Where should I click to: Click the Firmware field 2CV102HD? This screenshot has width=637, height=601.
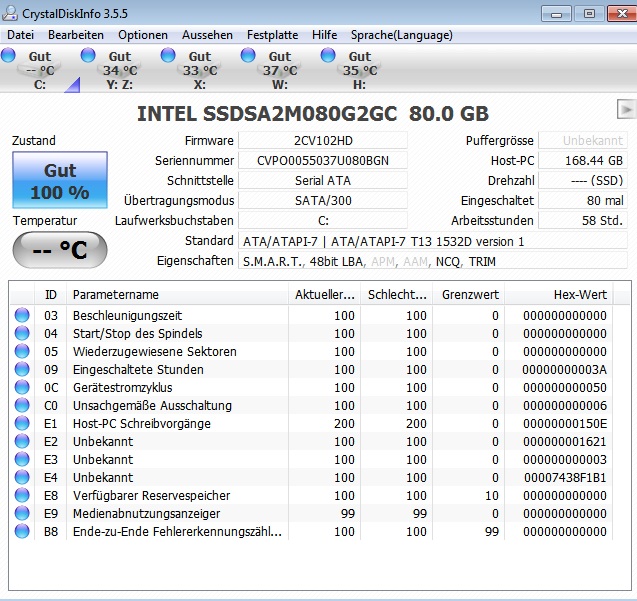323,141
